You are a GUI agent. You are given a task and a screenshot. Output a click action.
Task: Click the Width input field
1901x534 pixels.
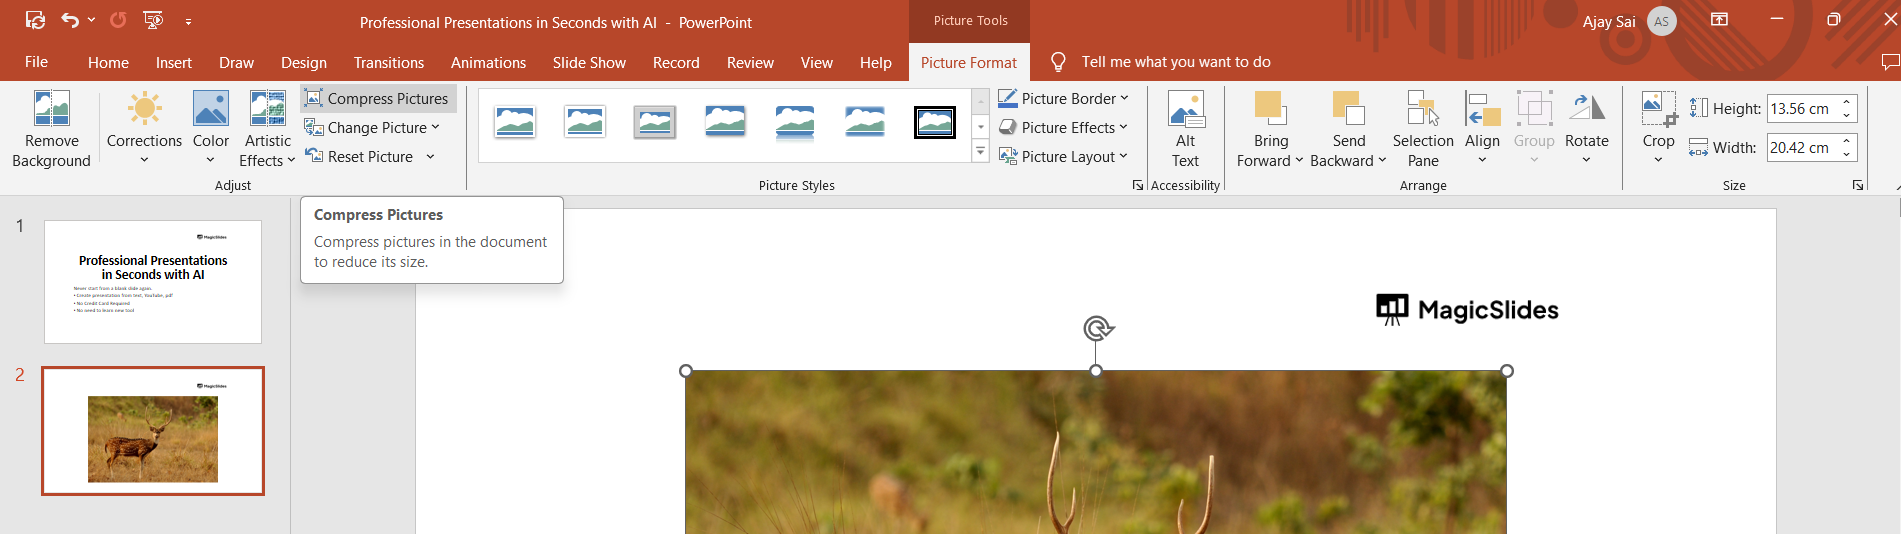point(1801,147)
